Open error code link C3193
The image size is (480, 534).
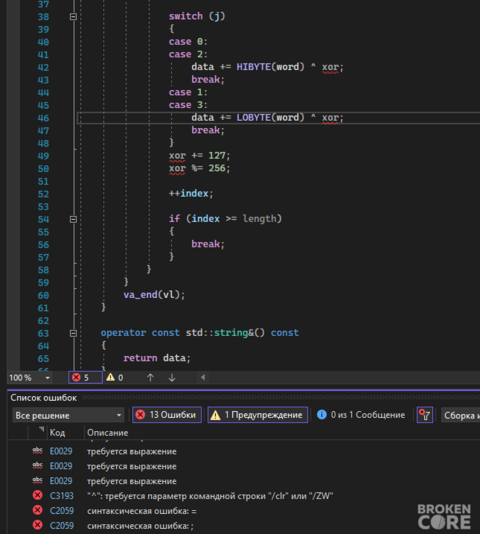[61, 496]
